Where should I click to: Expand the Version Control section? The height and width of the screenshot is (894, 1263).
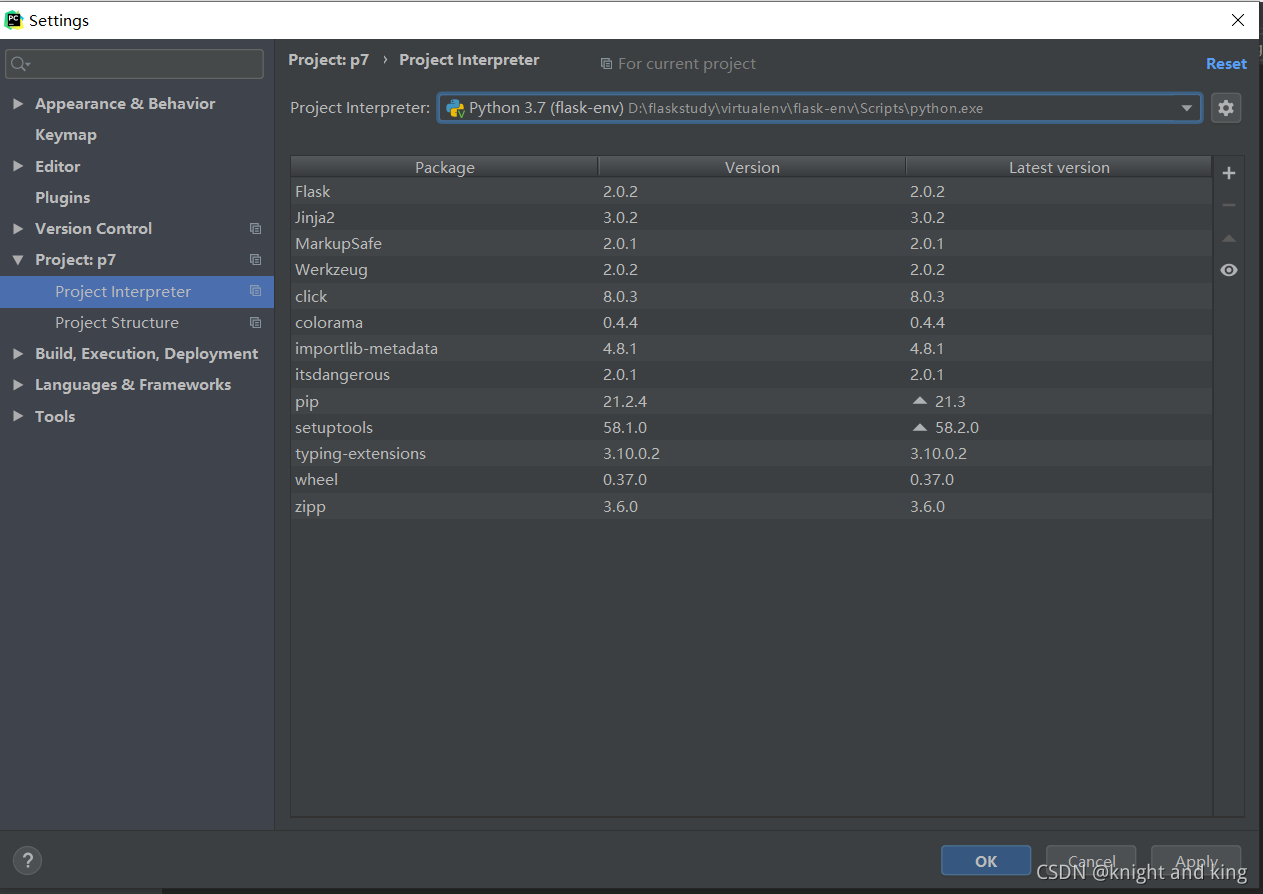coord(18,229)
